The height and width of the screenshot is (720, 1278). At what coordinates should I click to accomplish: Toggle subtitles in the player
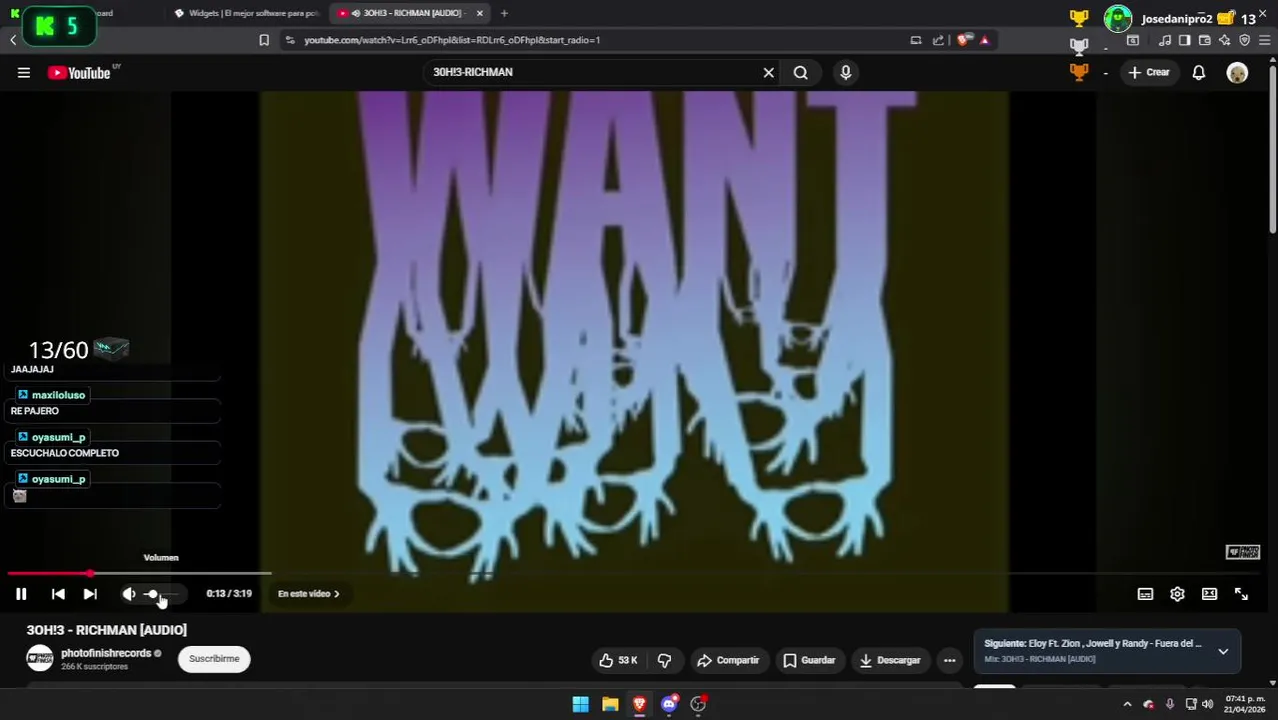(1145, 594)
